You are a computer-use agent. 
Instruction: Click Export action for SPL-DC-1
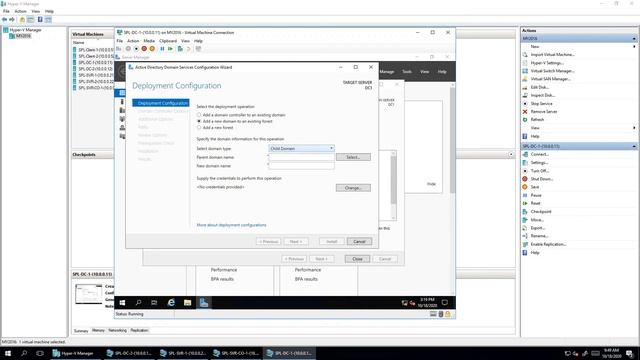[x=538, y=228]
